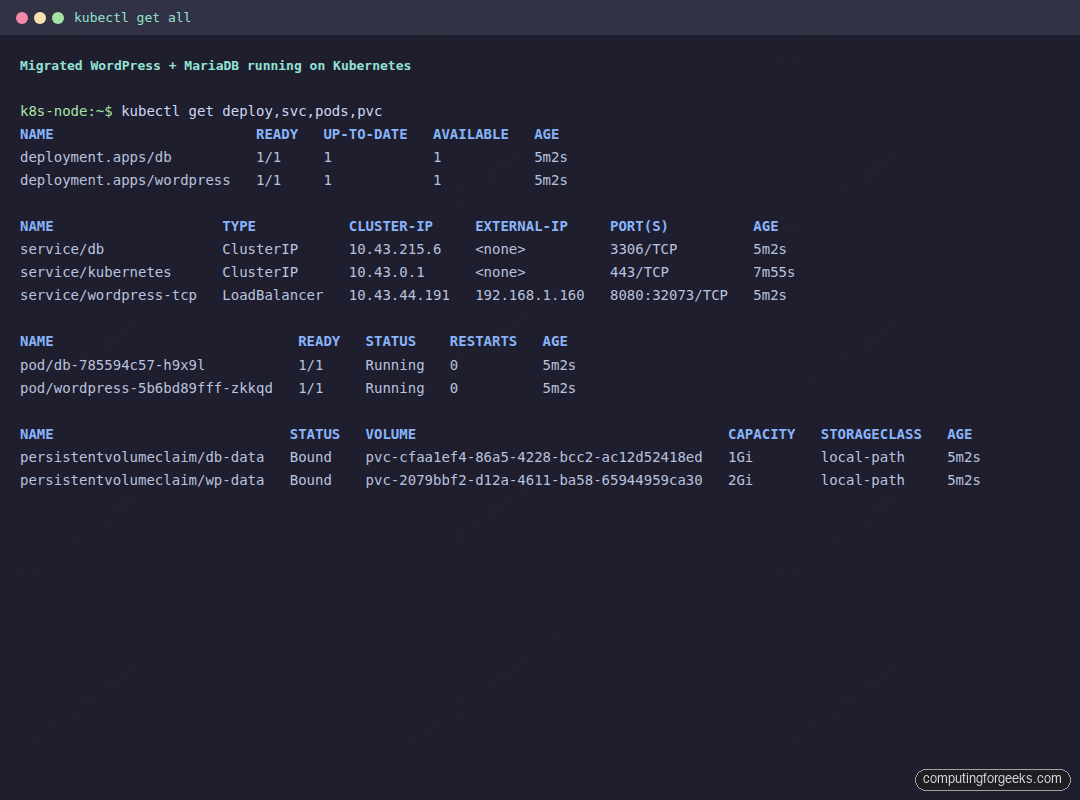The height and width of the screenshot is (800, 1080).
Task: Select the heading 'Migrated WordPress + MariaDB running on Kubernetes'
Action: pyautogui.click(x=215, y=65)
